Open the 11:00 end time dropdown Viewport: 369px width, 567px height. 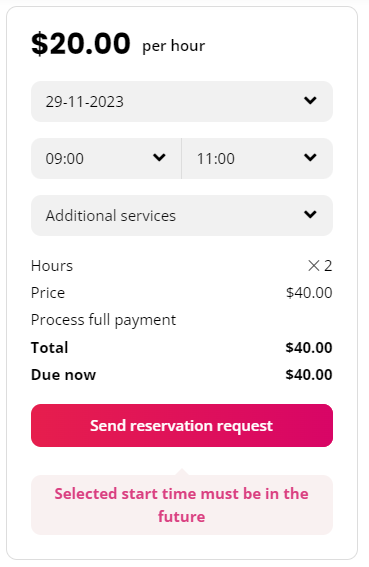pyautogui.click(x=257, y=158)
